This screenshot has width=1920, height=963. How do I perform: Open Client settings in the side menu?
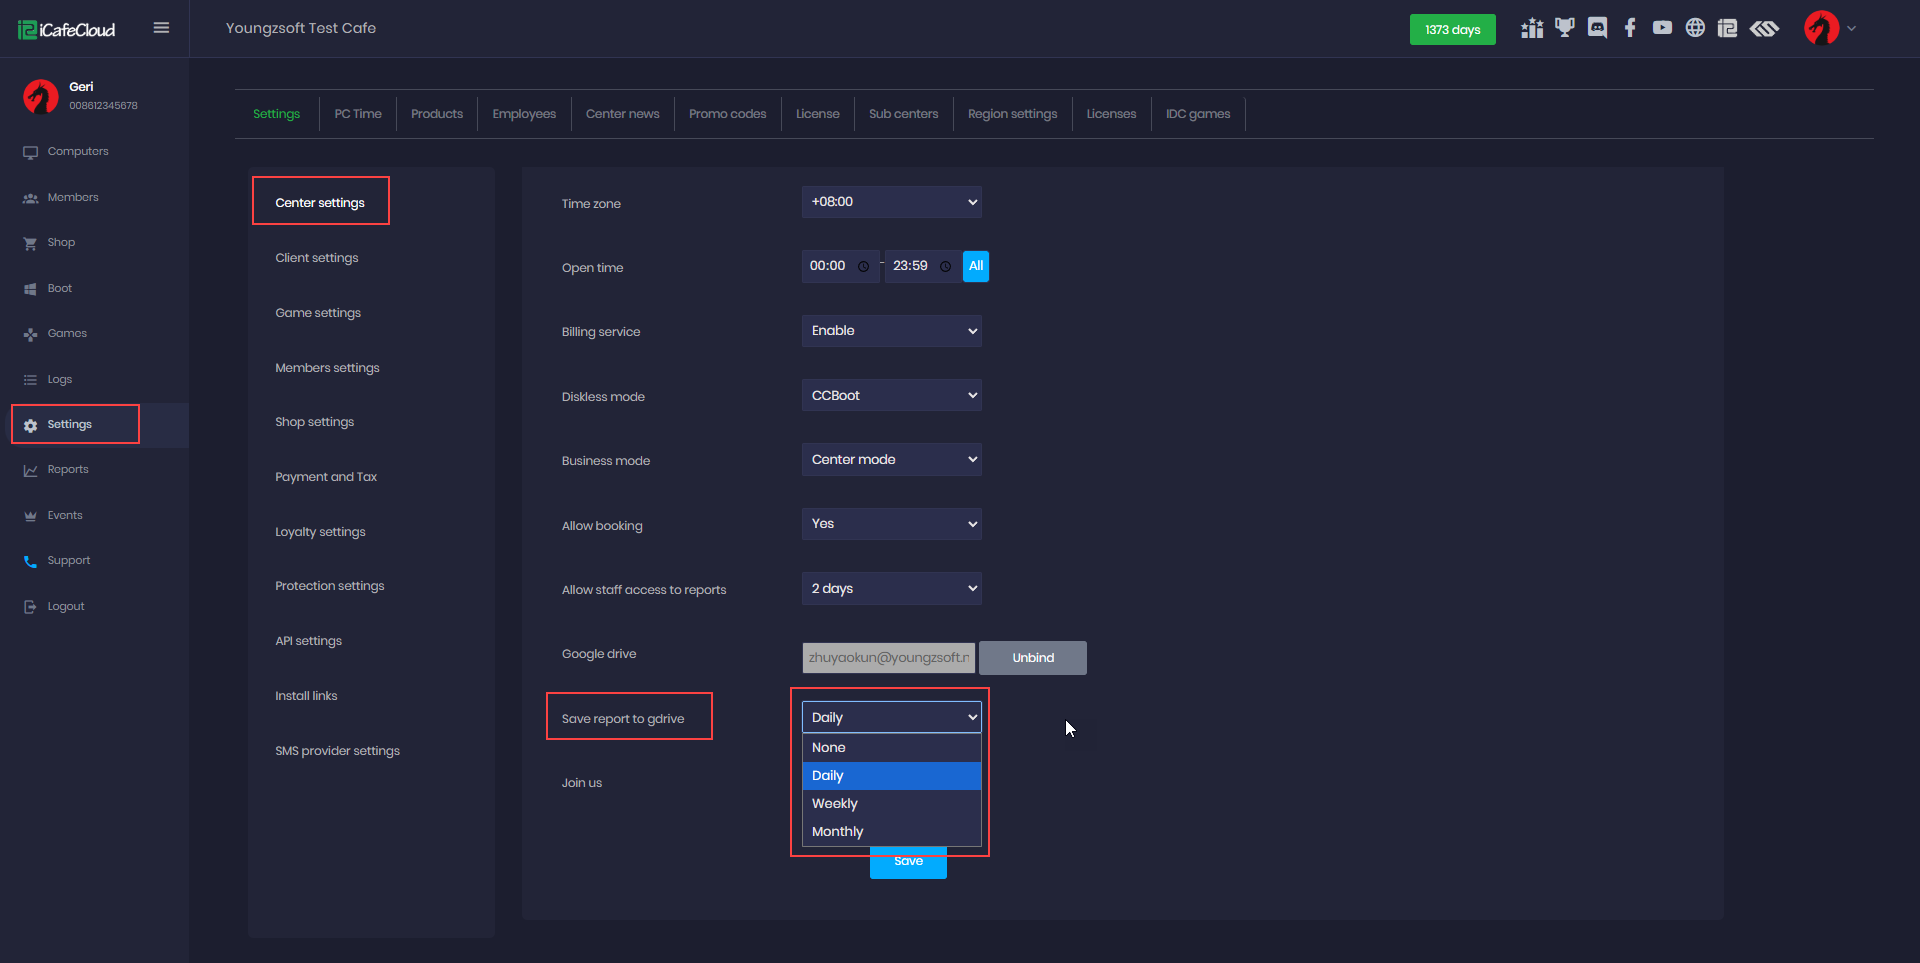point(316,258)
